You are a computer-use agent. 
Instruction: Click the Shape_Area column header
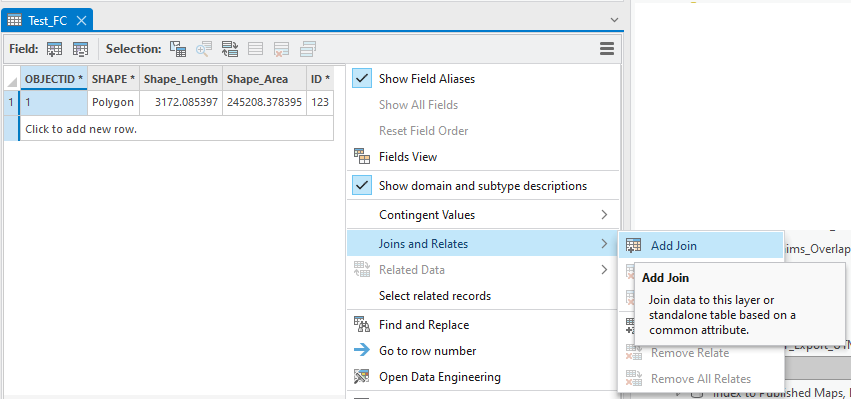[x=264, y=79]
